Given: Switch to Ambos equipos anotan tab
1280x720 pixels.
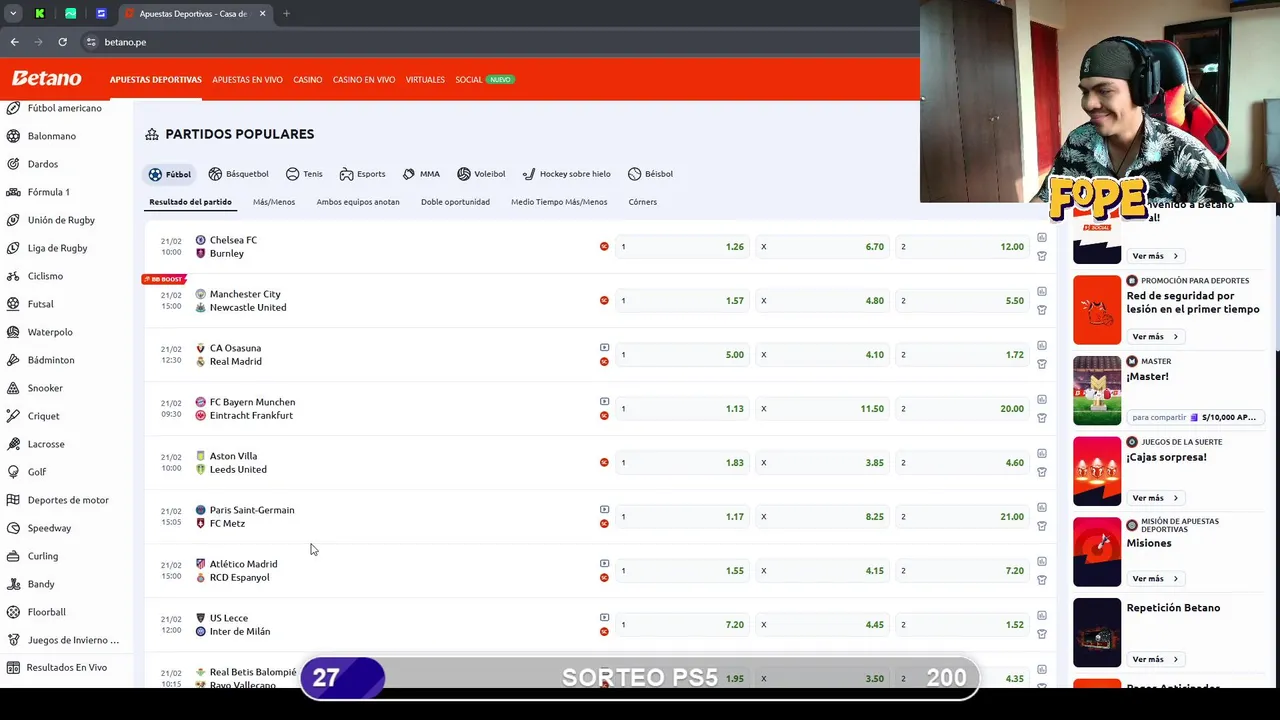Looking at the screenshot, I should (358, 202).
